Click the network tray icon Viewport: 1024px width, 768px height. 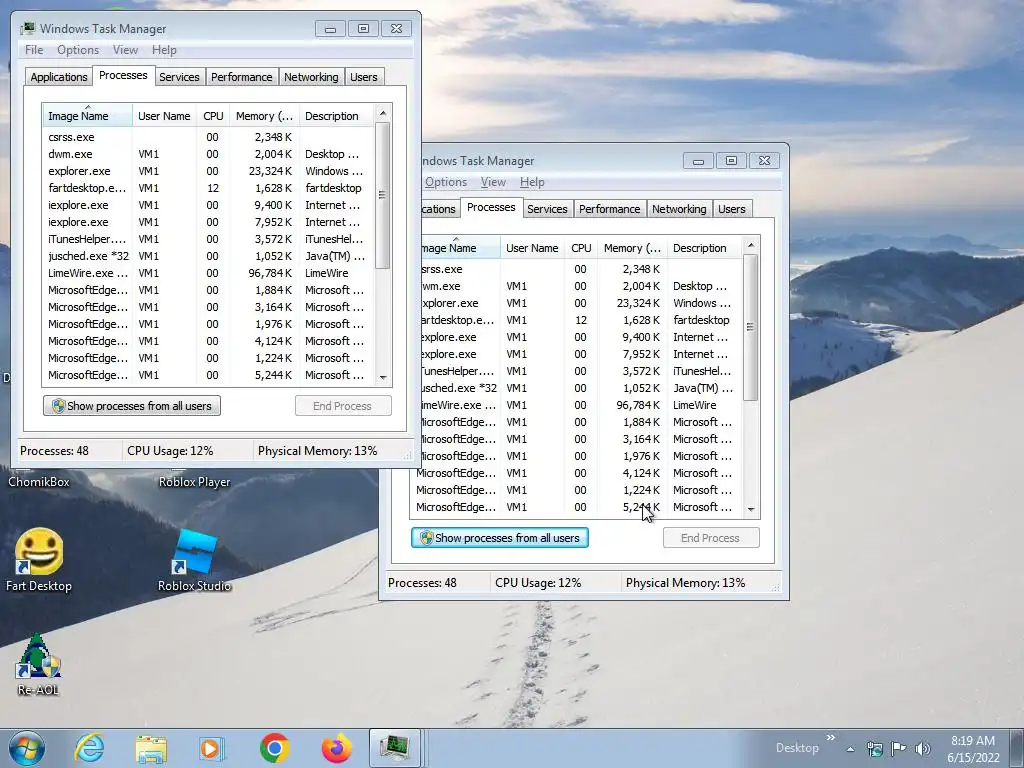[874, 748]
